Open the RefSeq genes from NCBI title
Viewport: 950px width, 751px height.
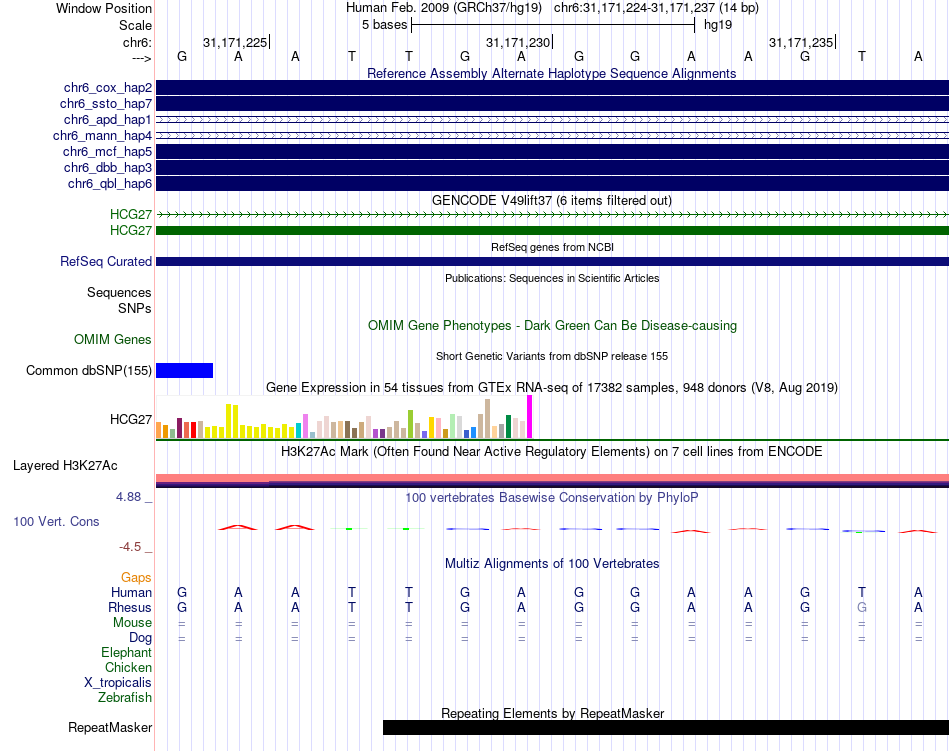pos(552,247)
